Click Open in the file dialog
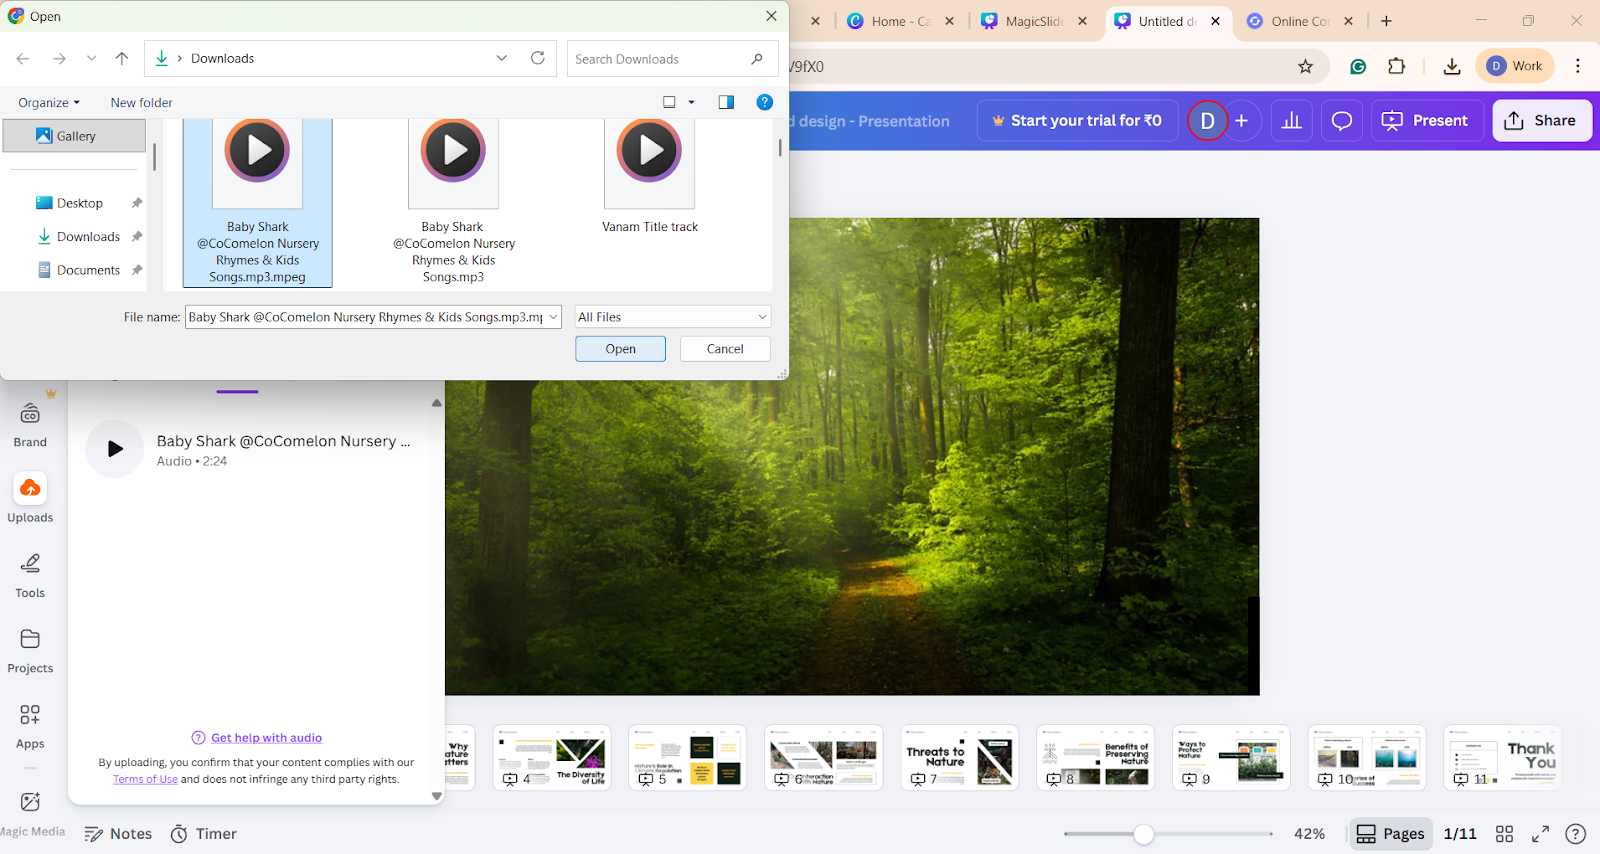The height and width of the screenshot is (854, 1600). pos(620,349)
